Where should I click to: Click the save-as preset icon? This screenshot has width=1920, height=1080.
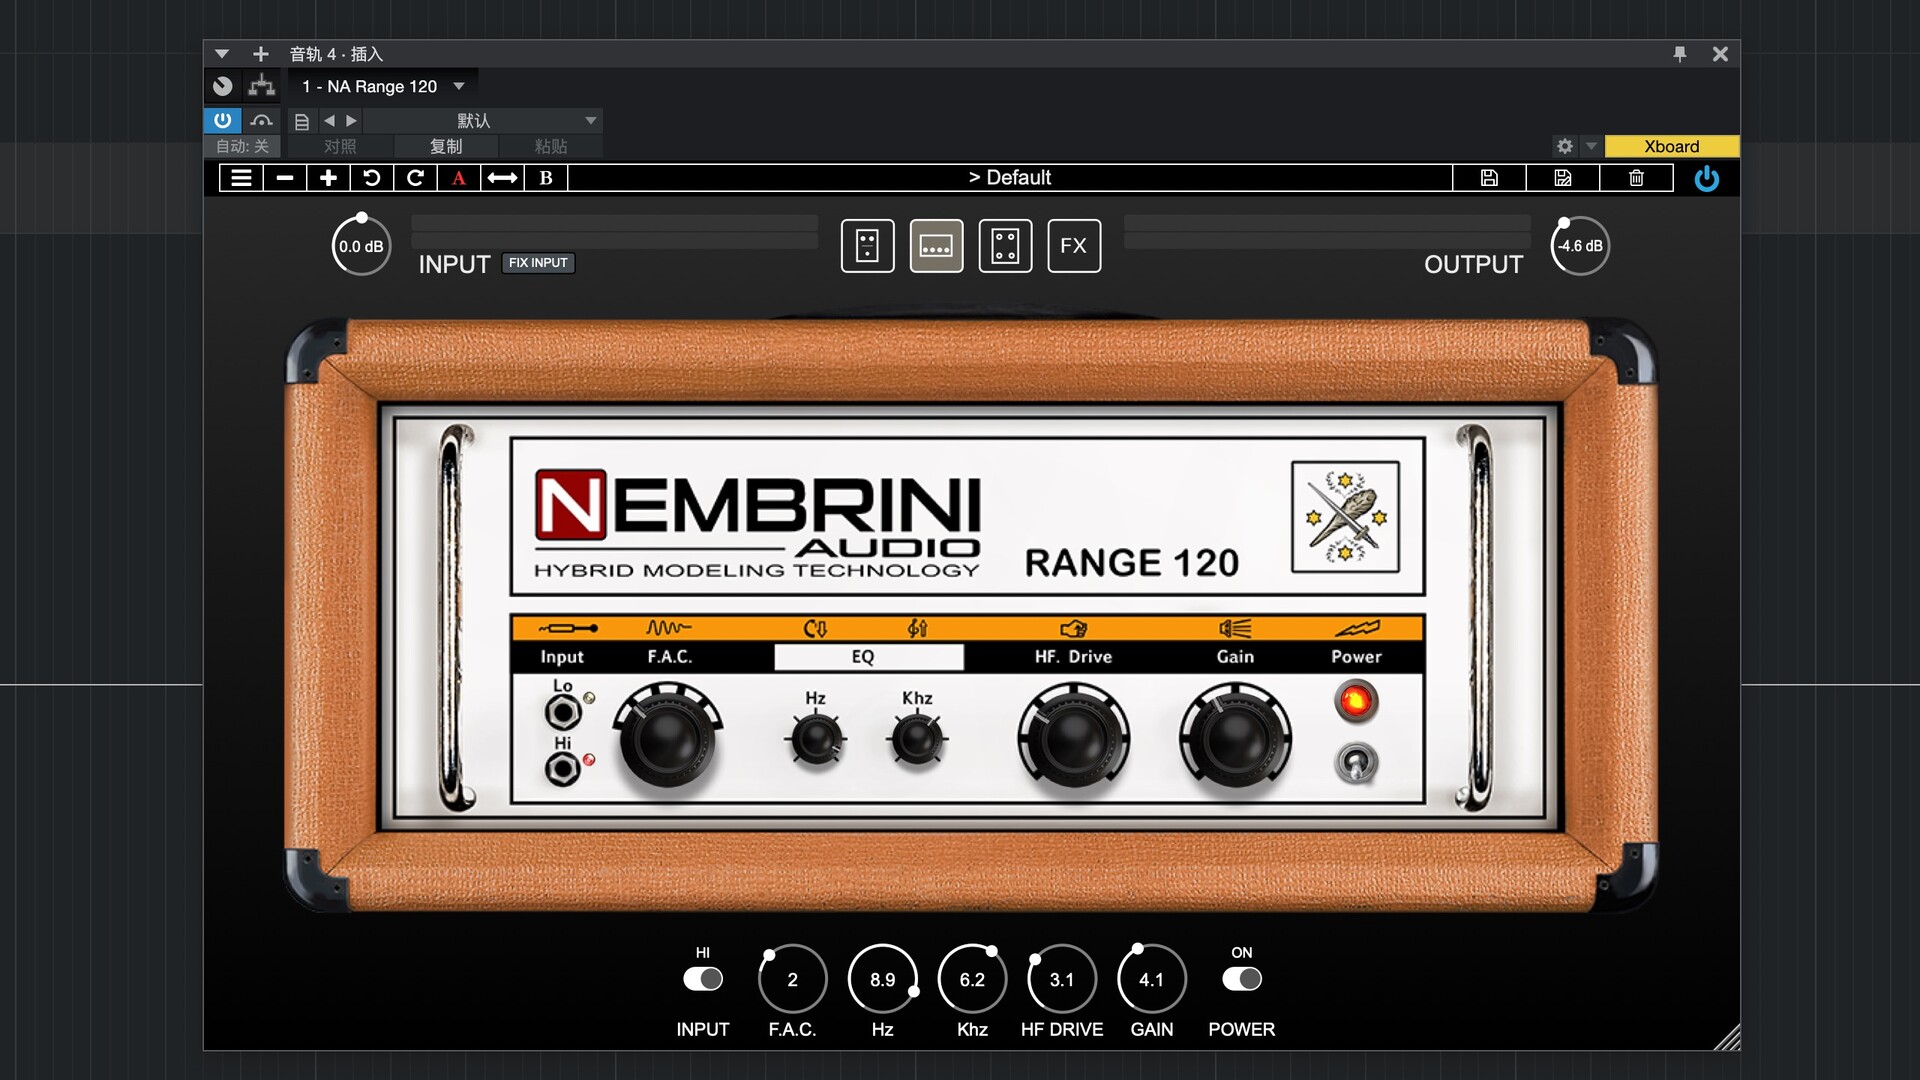1563,178
